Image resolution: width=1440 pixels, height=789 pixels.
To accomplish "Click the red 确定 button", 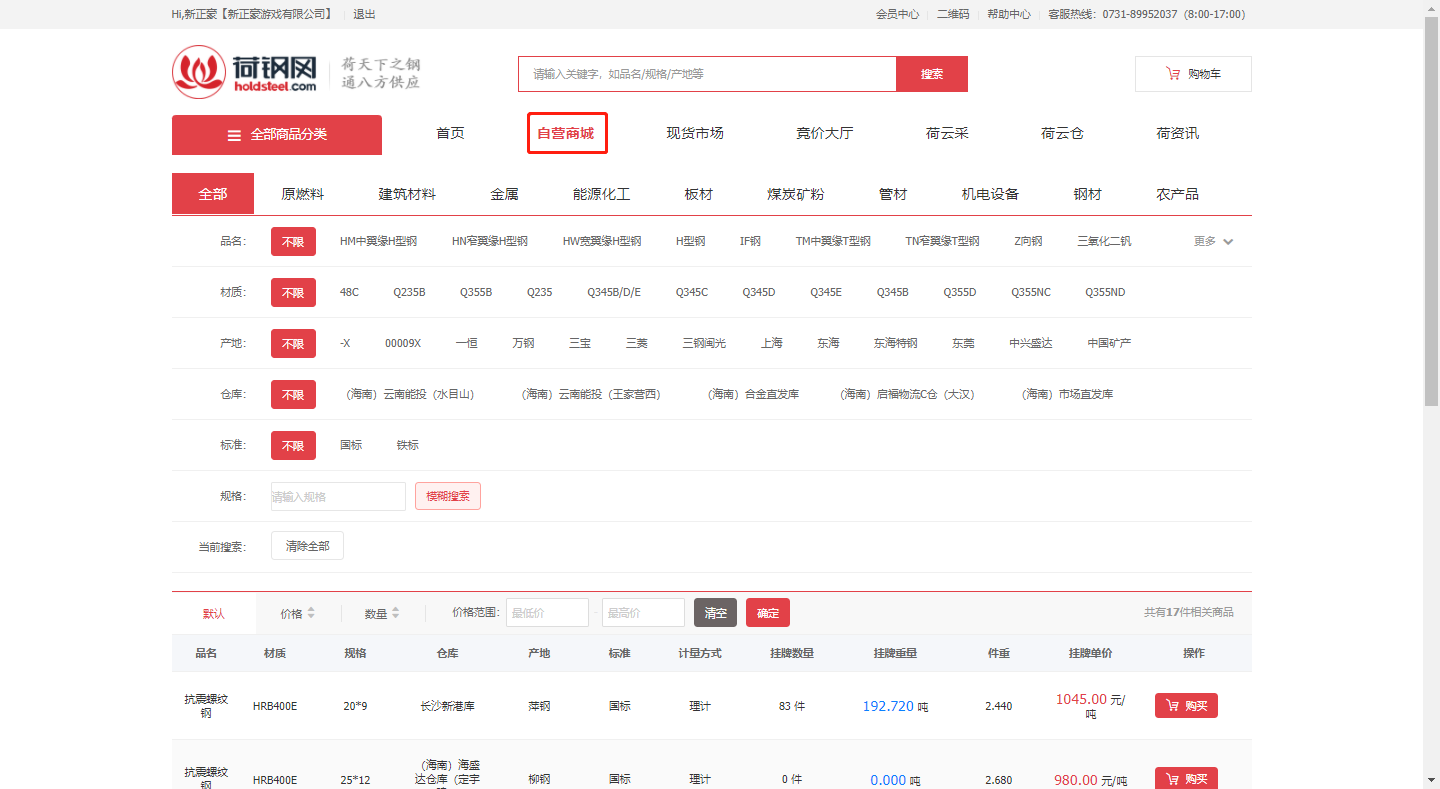I will pyautogui.click(x=768, y=613).
